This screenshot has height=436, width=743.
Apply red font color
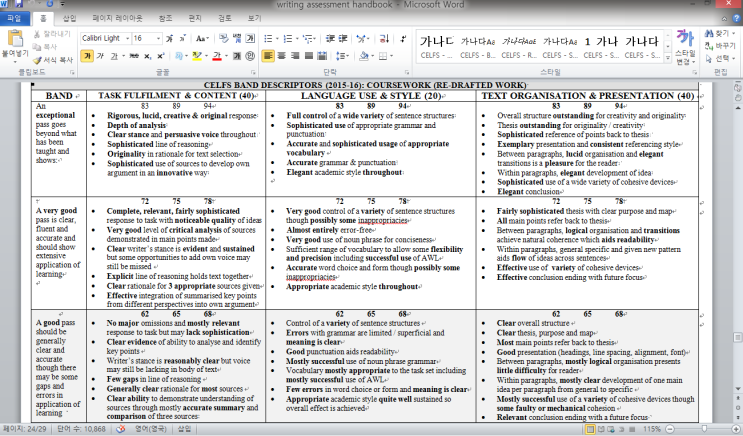point(217,56)
